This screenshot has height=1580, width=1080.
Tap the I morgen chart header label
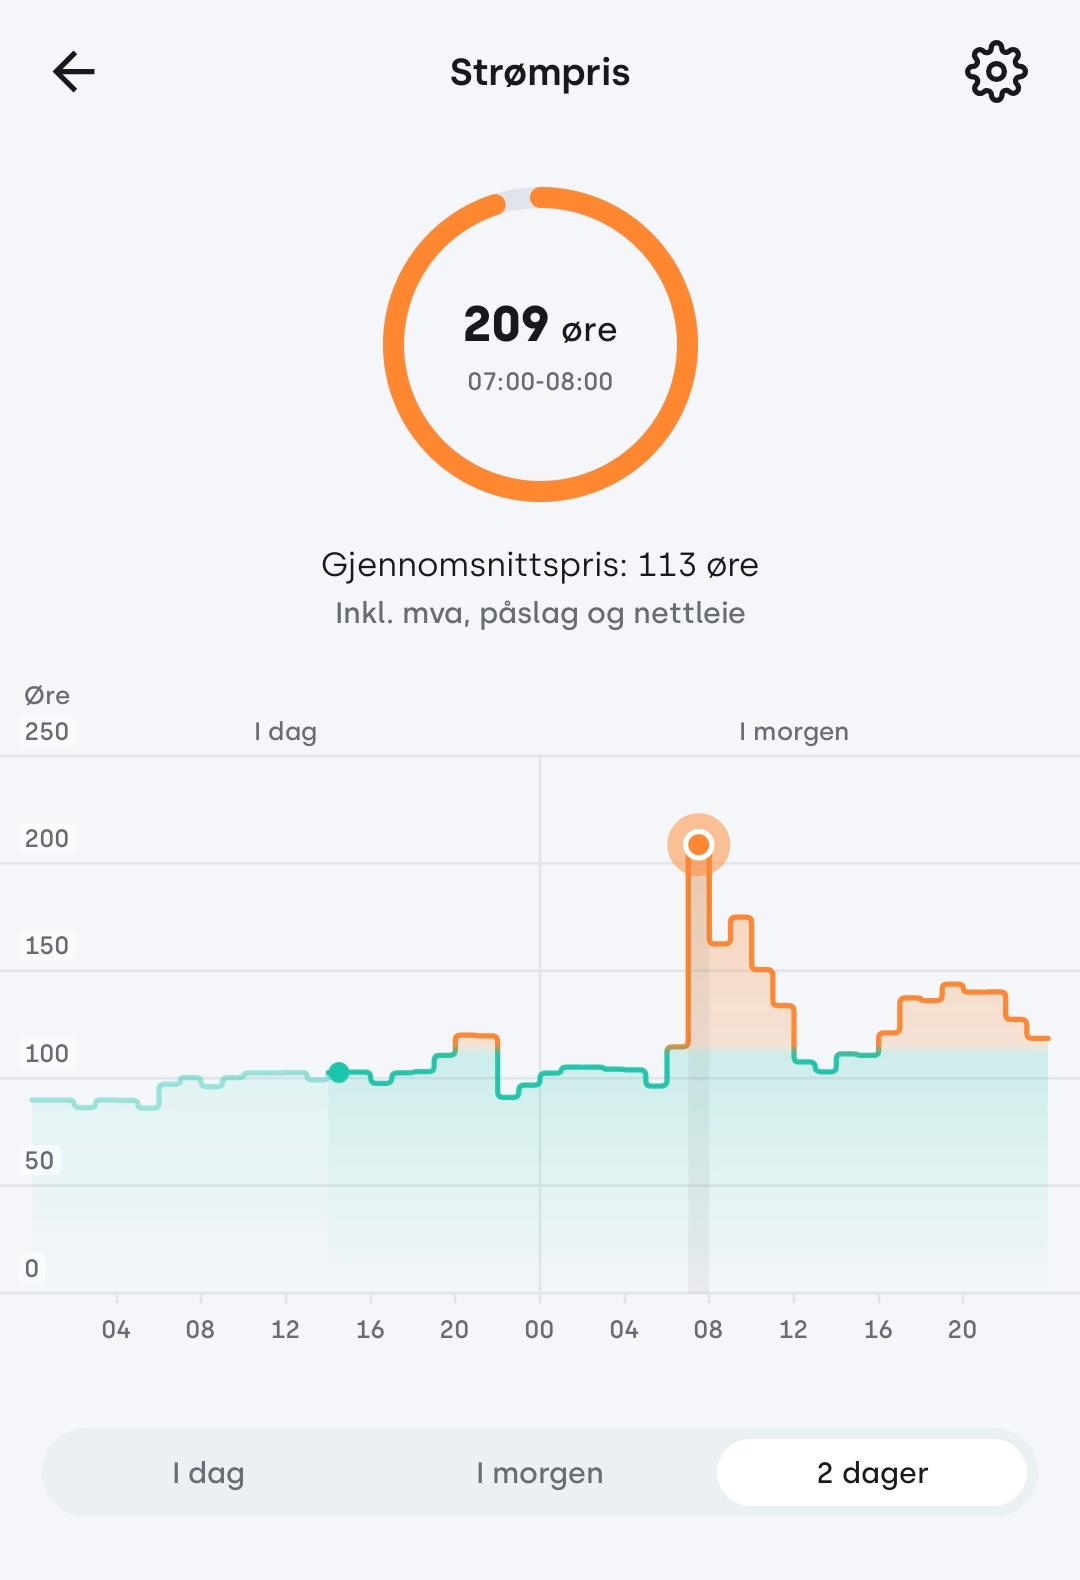coord(794,732)
